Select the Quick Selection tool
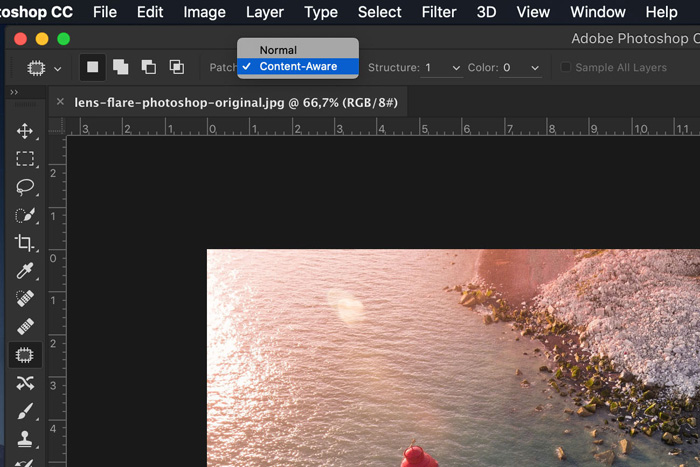Viewport: 700px width, 467px height. tap(25, 215)
